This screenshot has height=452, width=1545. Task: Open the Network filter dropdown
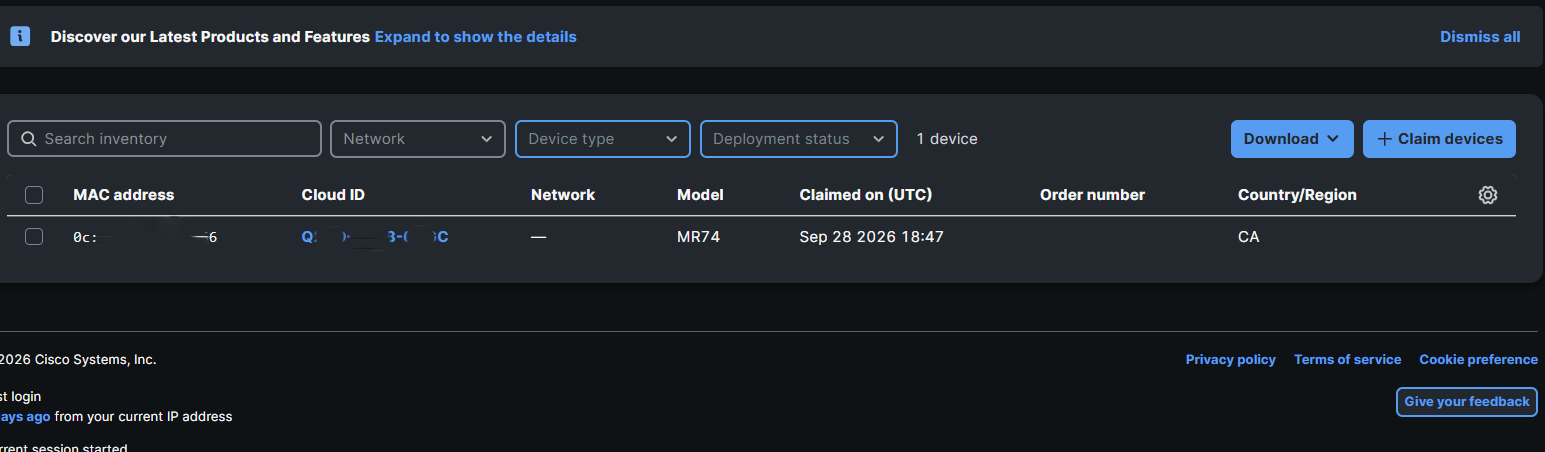click(417, 139)
